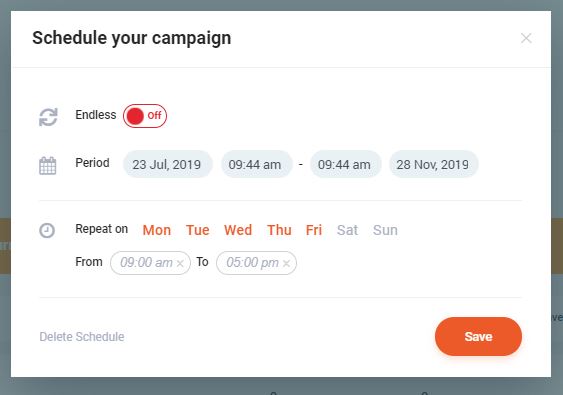Viewport: 563px width, 395px height.
Task: Open the start date 23 Jul, 2019 picker
Action: pos(167,164)
